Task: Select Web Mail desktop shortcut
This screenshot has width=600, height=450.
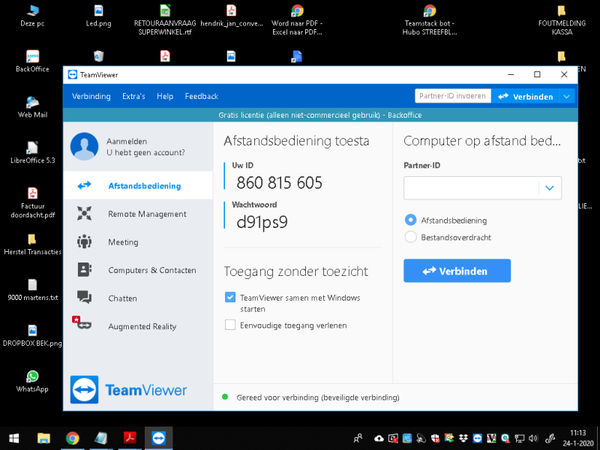Action: pos(32,107)
